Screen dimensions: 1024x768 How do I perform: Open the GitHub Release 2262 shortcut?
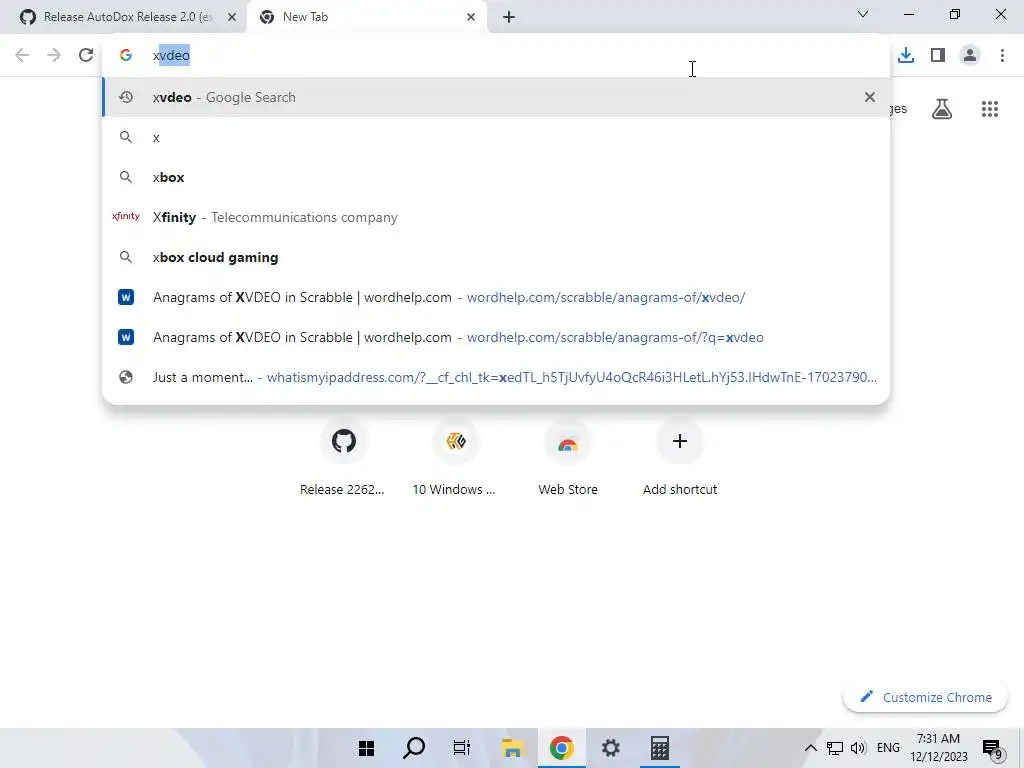(x=343, y=456)
